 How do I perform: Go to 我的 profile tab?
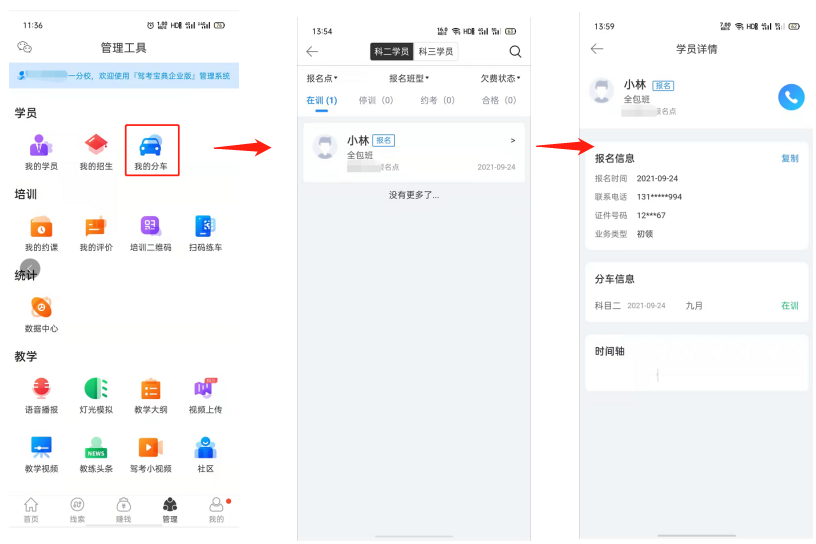point(216,510)
